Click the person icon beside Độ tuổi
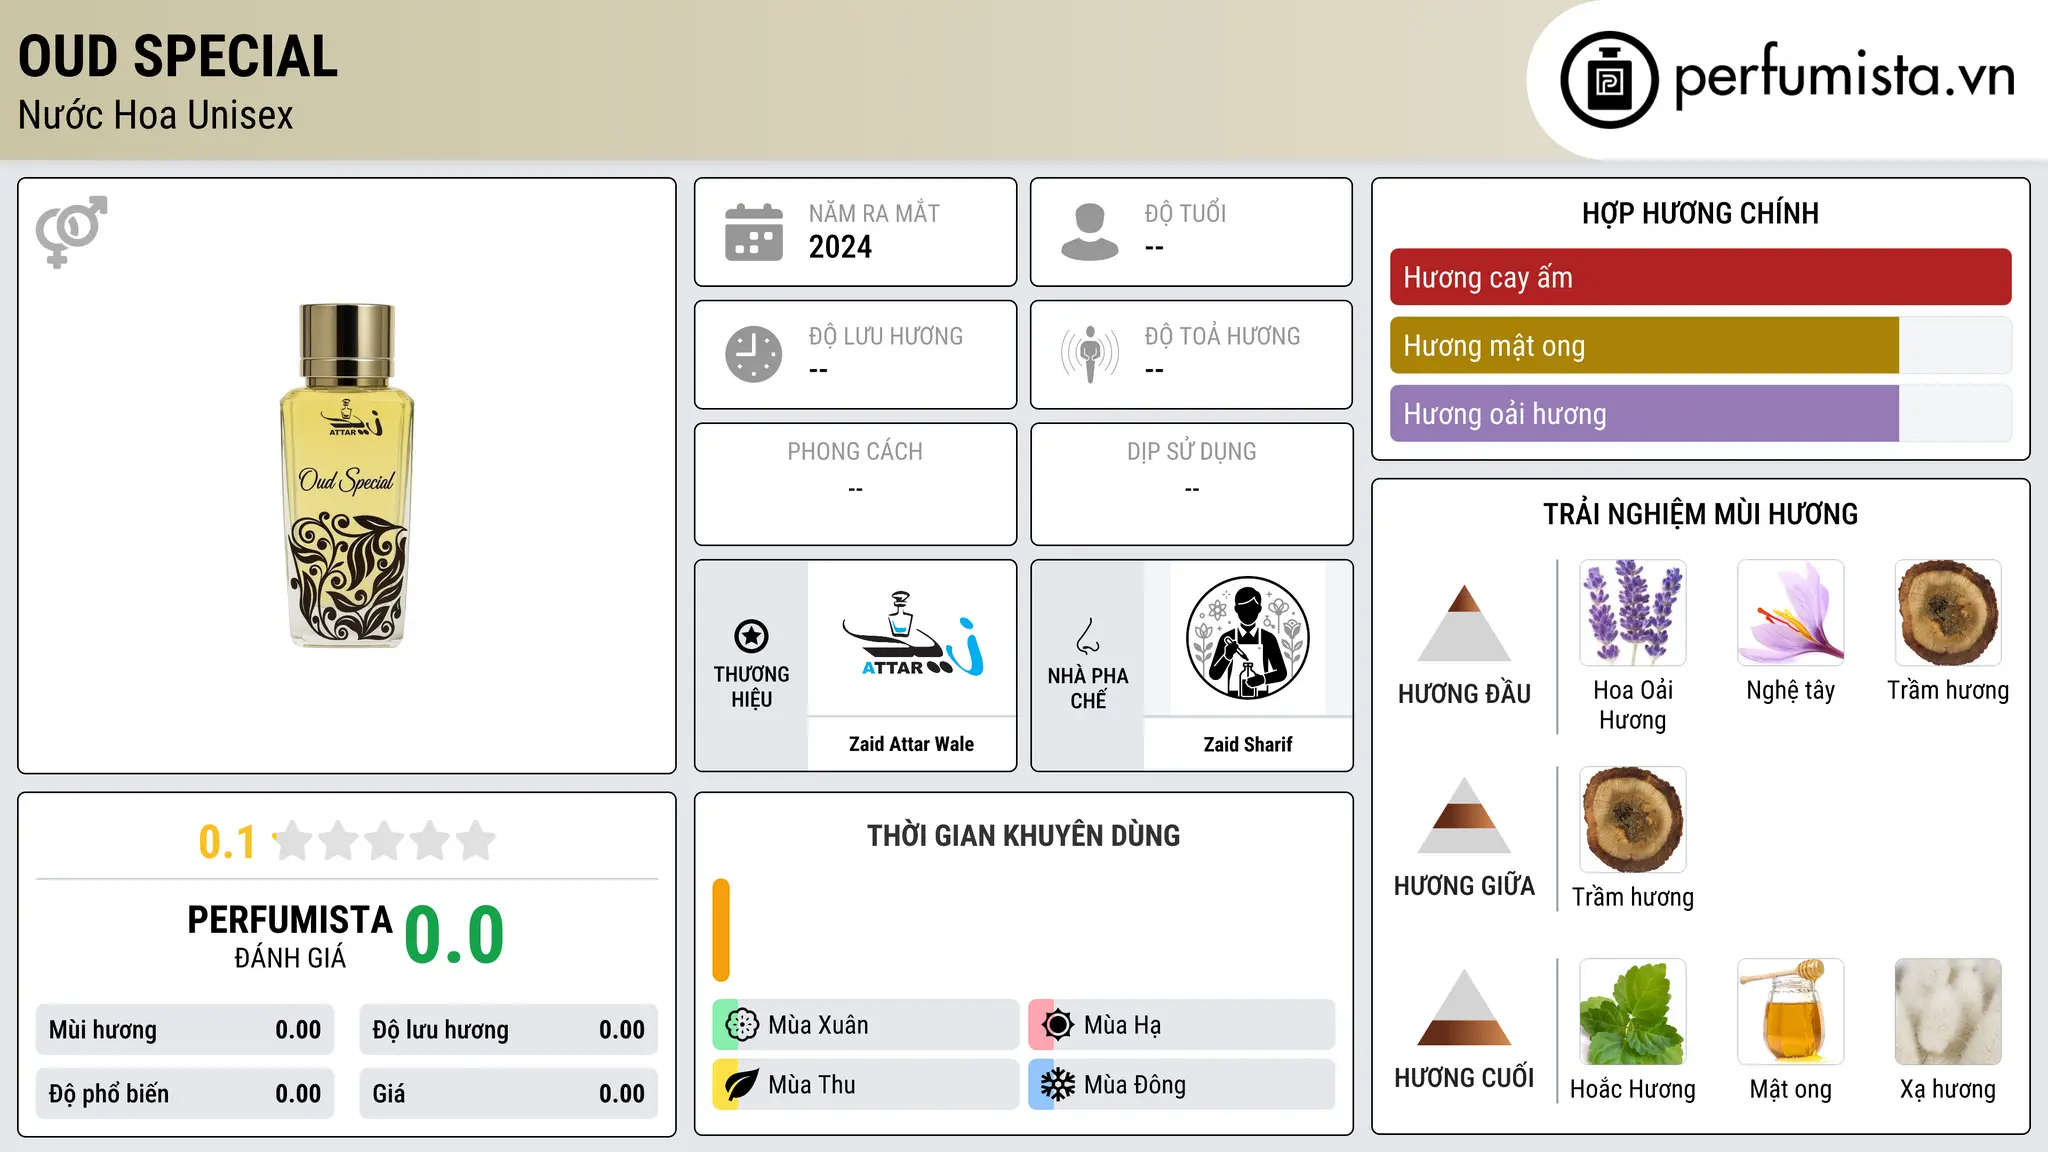The width and height of the screenshot is (2048, 1152). pos(1090,232)
